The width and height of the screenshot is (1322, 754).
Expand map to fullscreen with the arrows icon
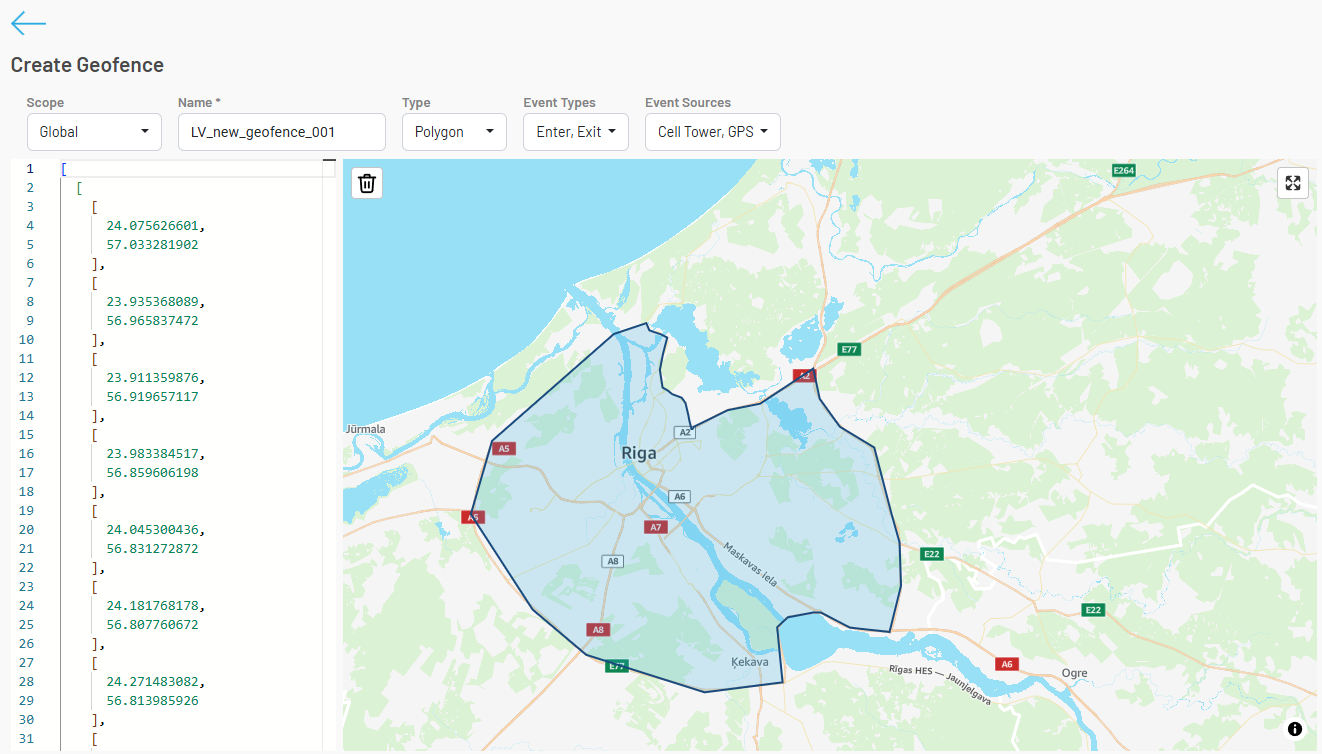tap(1293, 183)
